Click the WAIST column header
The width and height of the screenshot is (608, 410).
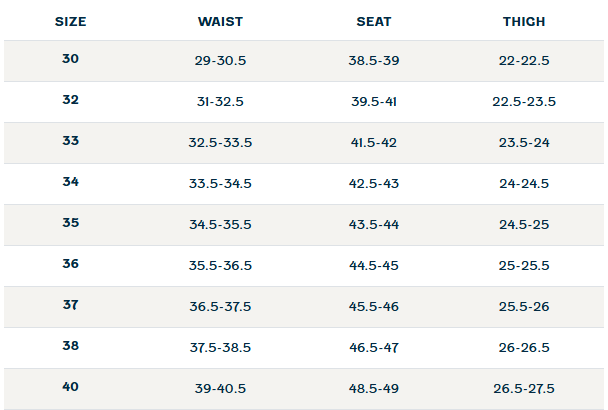tap(220, 21)
